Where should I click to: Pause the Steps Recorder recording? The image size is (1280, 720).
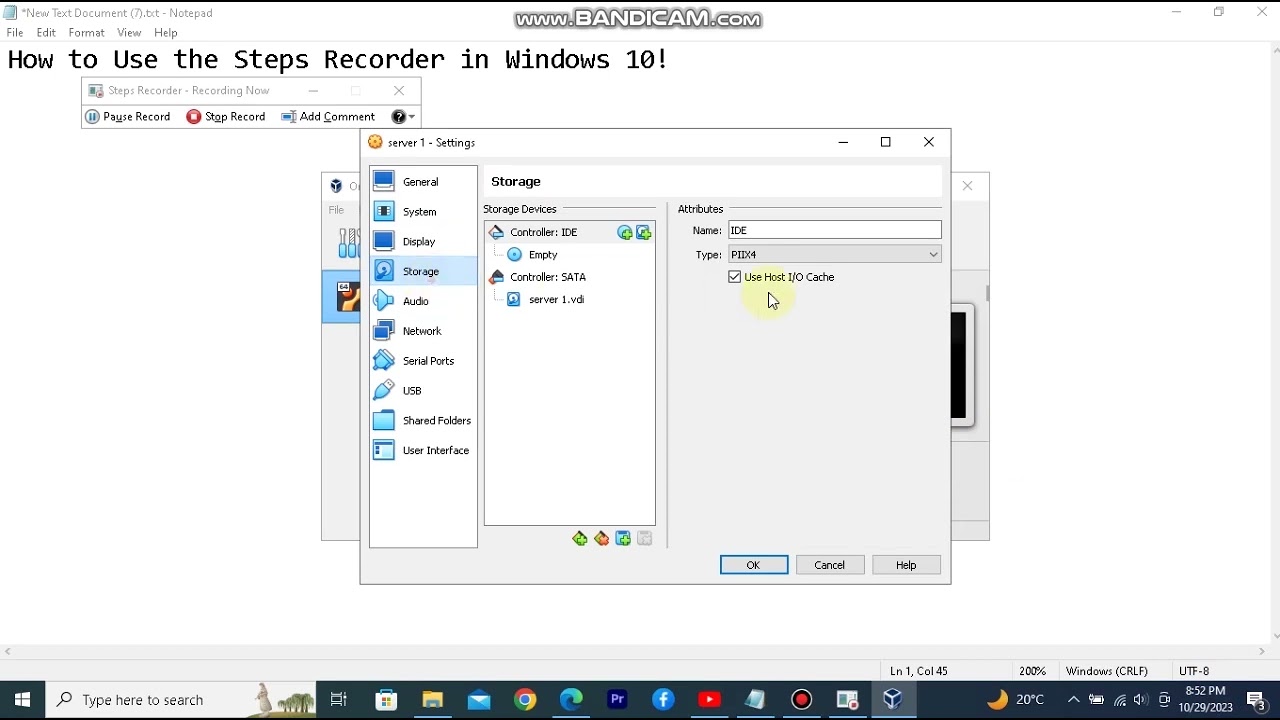click(x=128, y=117)
